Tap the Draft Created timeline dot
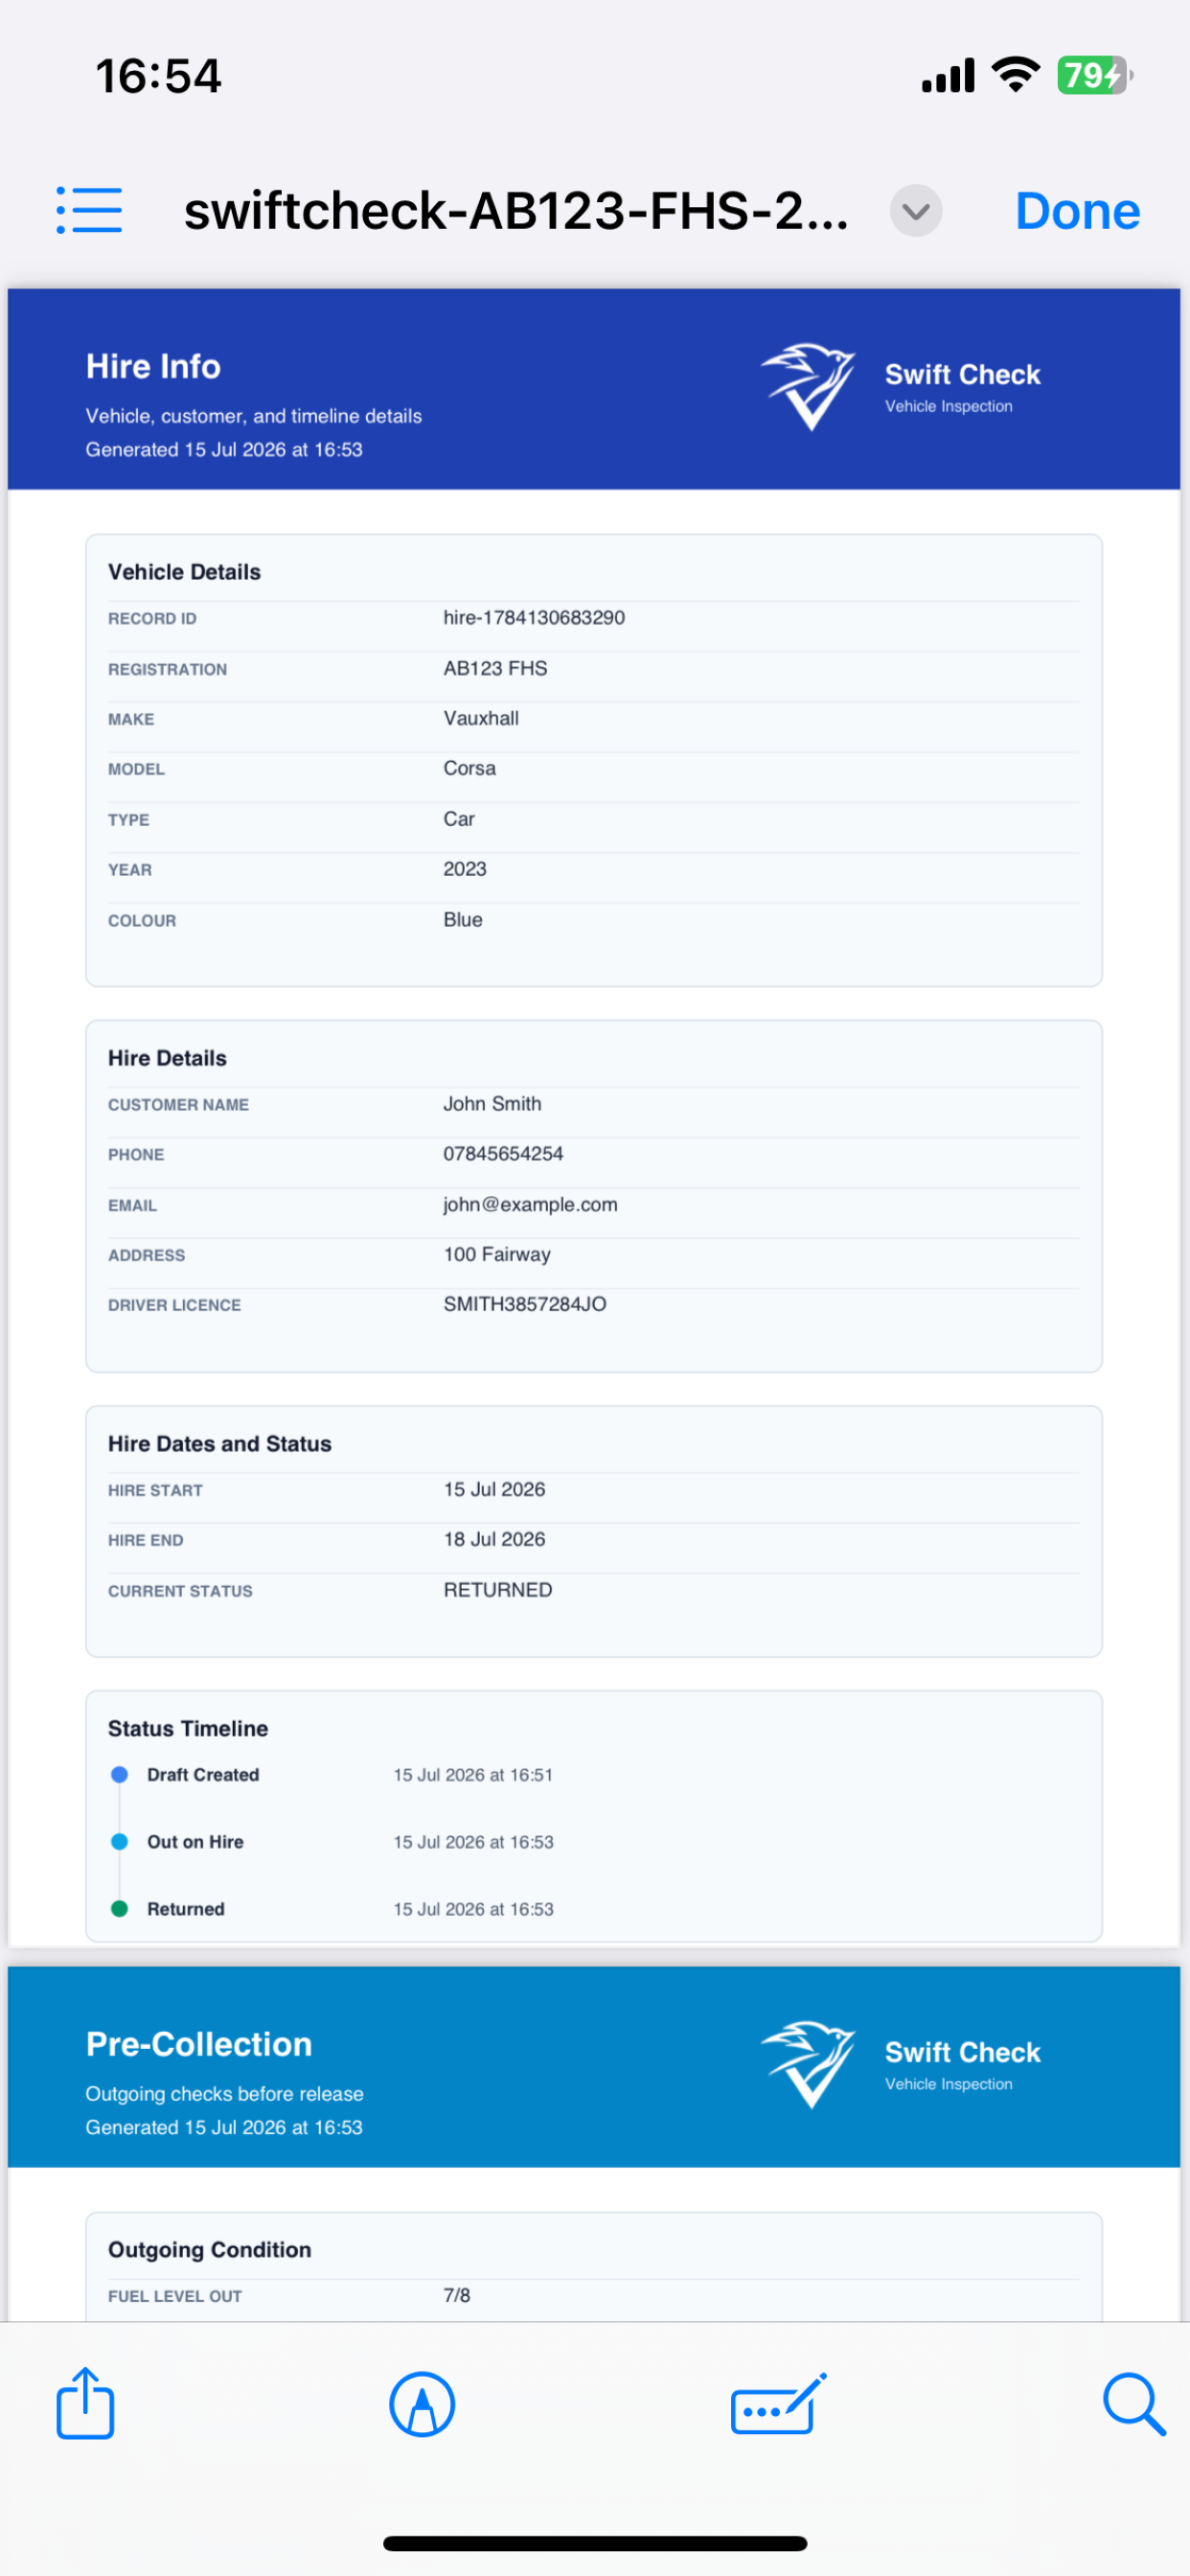Screen dimensions: 1190x2576 click(x=119, y=1774)
